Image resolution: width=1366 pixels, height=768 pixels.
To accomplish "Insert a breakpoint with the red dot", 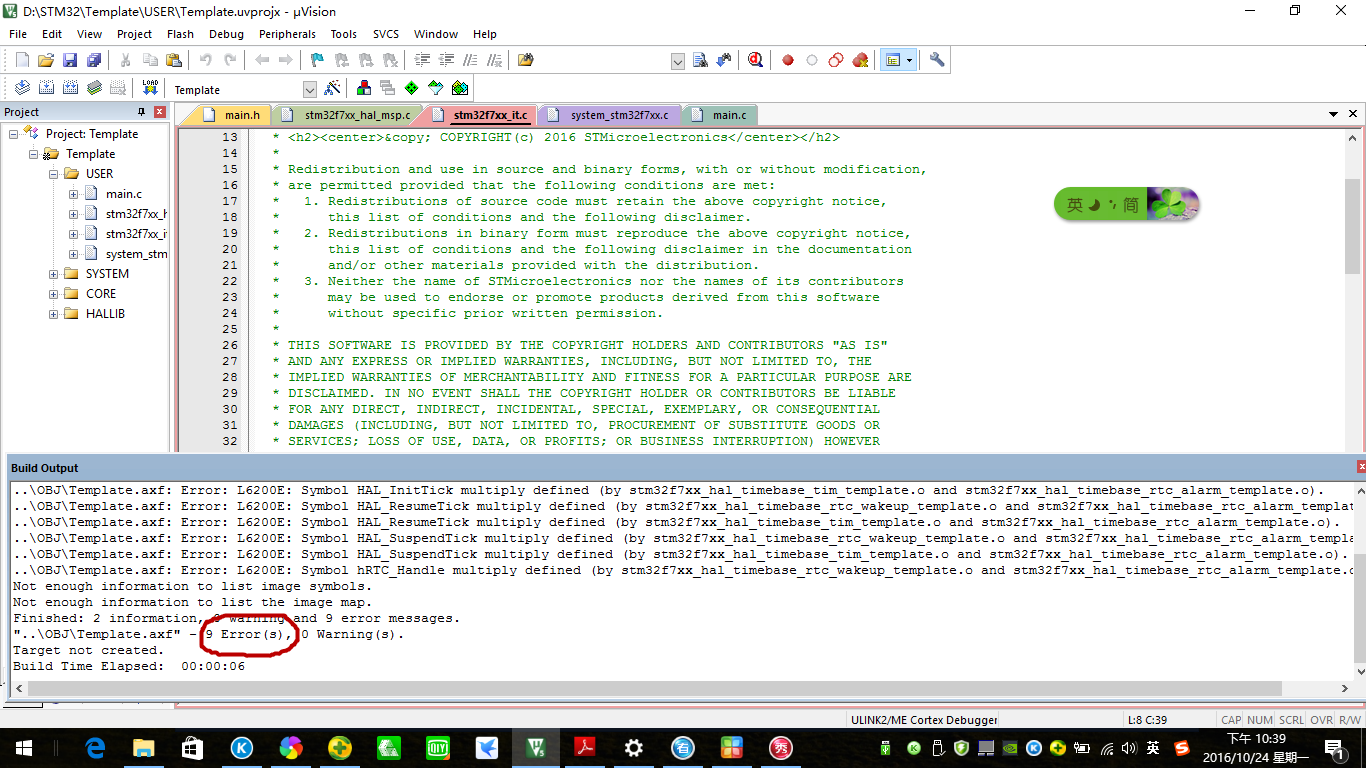I will (x=788, y=60).
